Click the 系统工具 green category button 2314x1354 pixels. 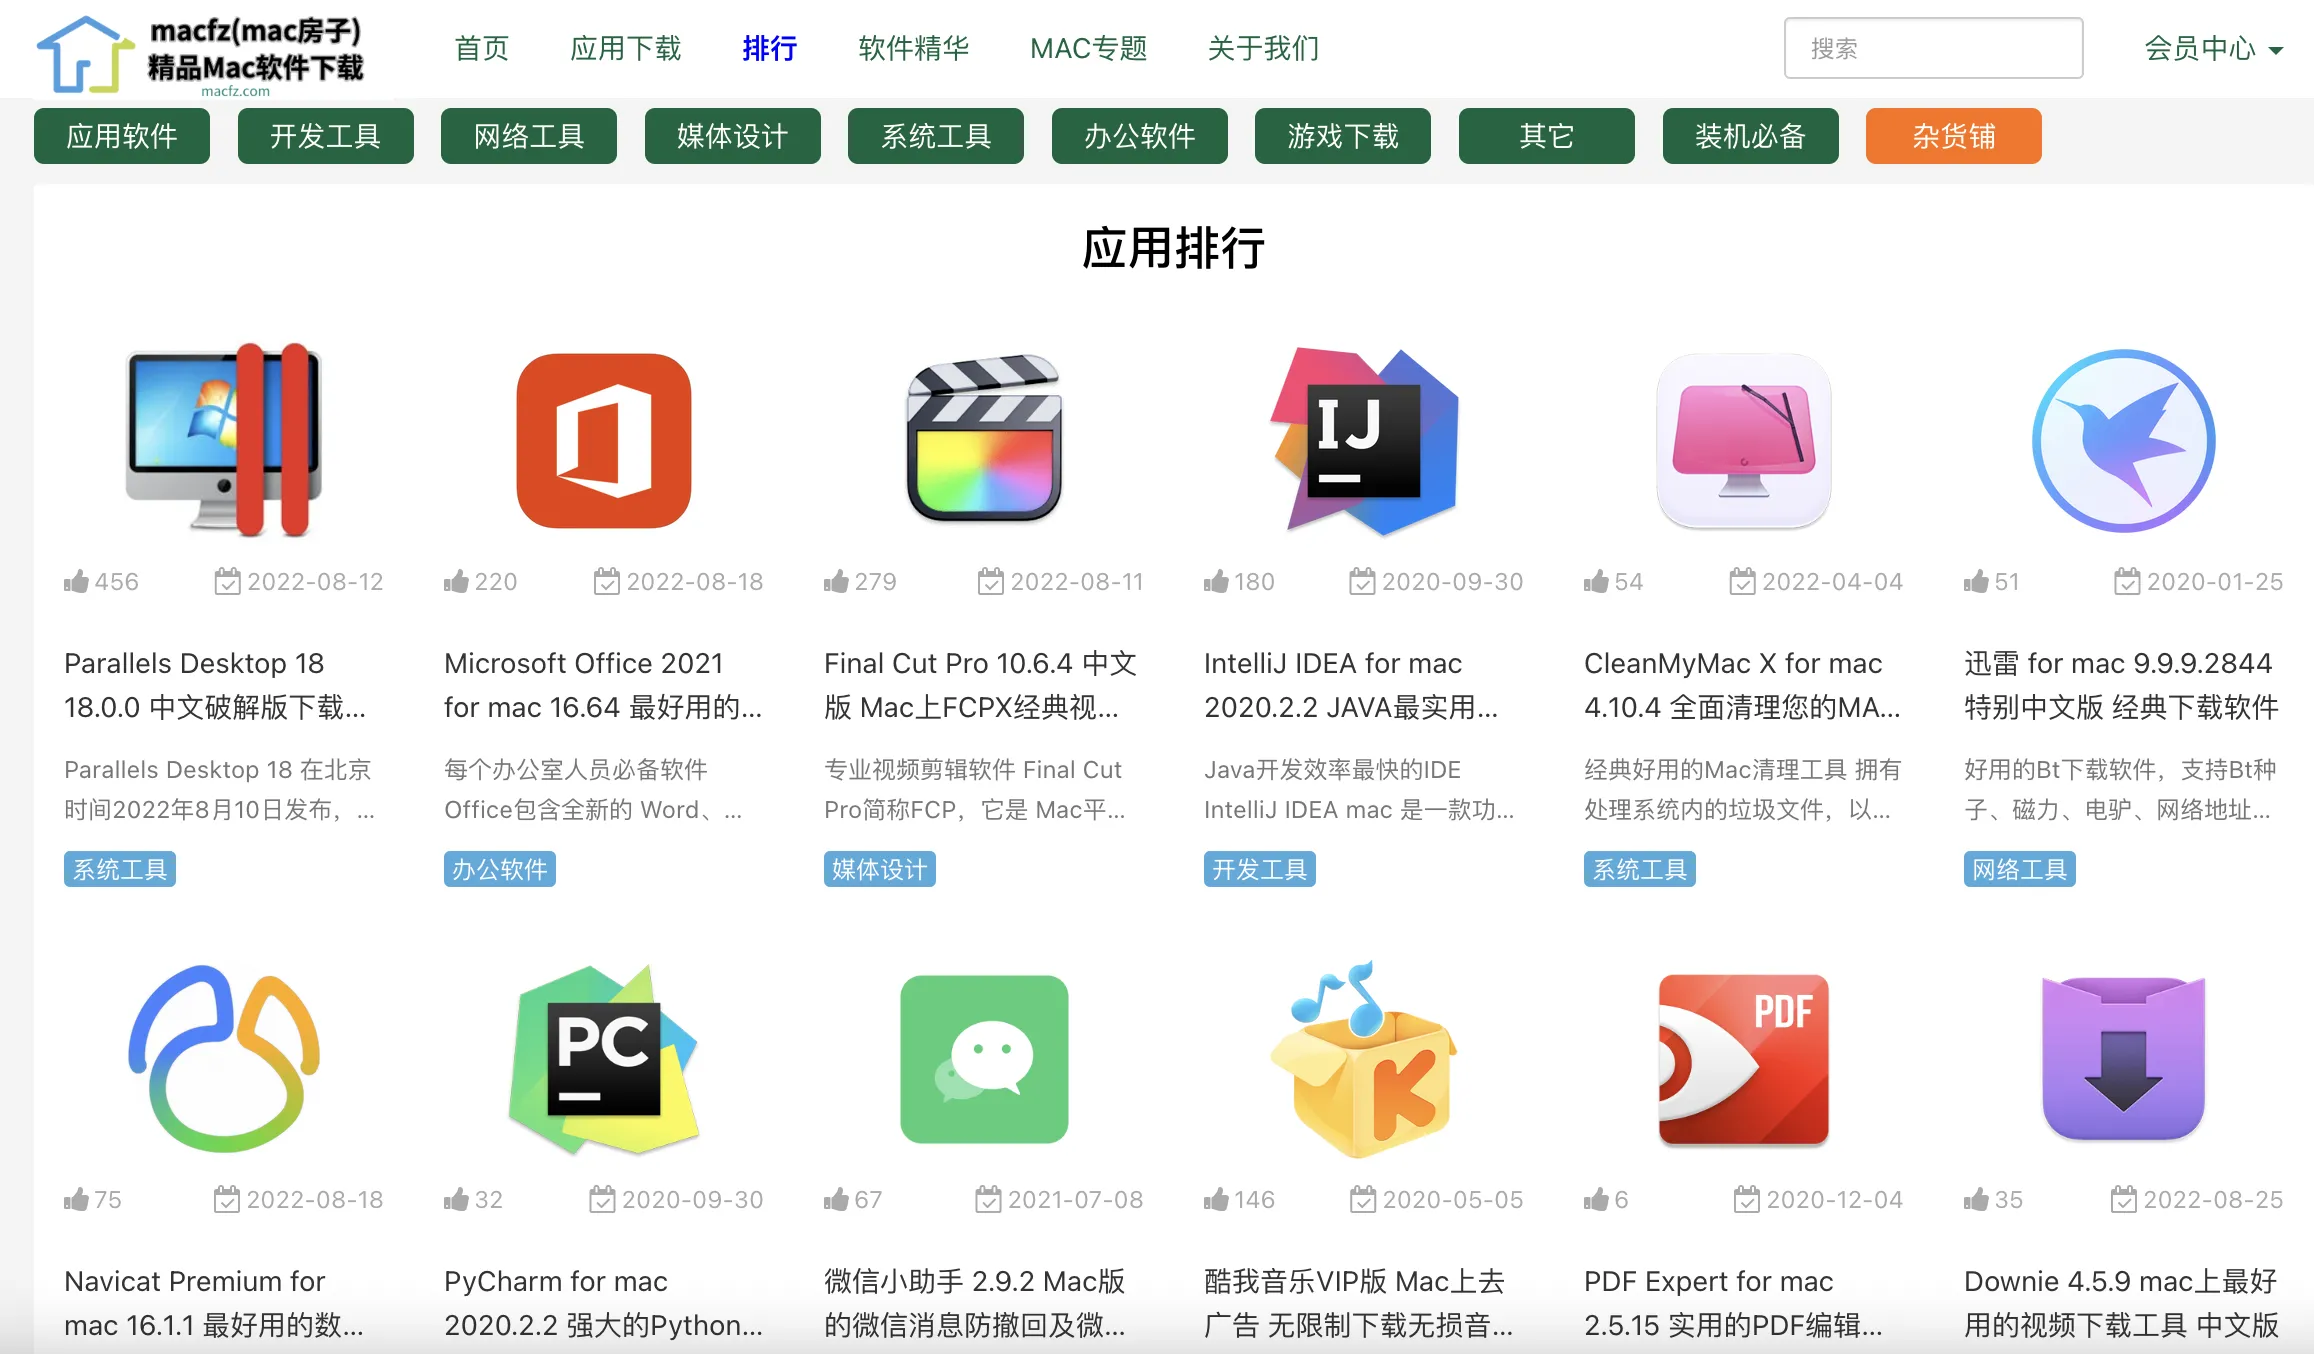pyautogui.click(x=936, y=136)
